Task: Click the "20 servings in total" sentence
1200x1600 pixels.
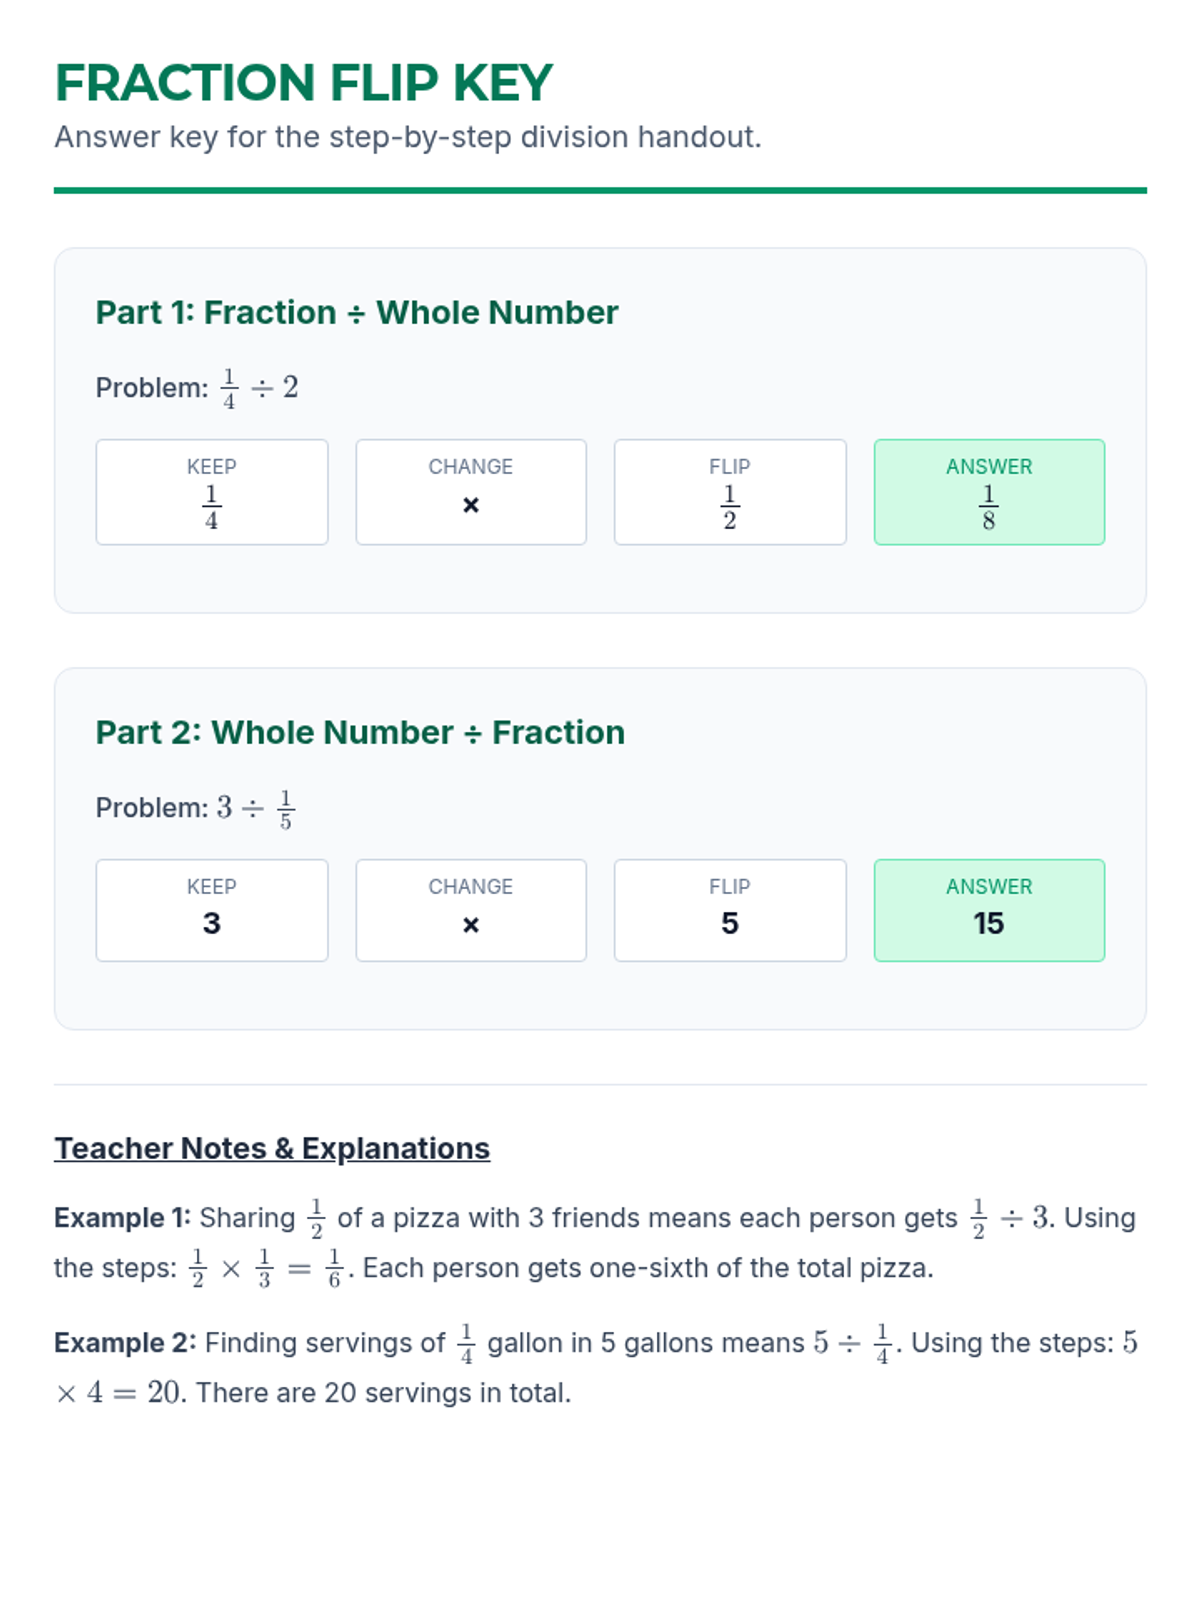Action: [x=384, y=1393]
